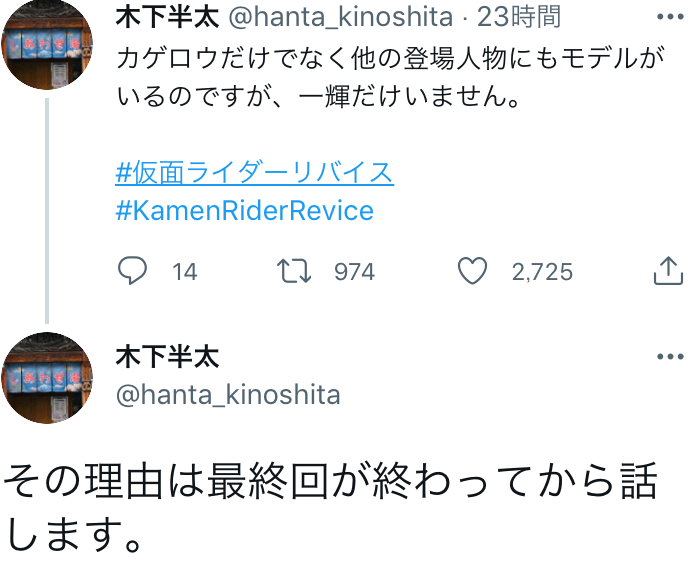Click the @hanta_kinoshita handle next to 23時間
The height and width of the screenshot is (565, 699).
click(x=341, y=17)
